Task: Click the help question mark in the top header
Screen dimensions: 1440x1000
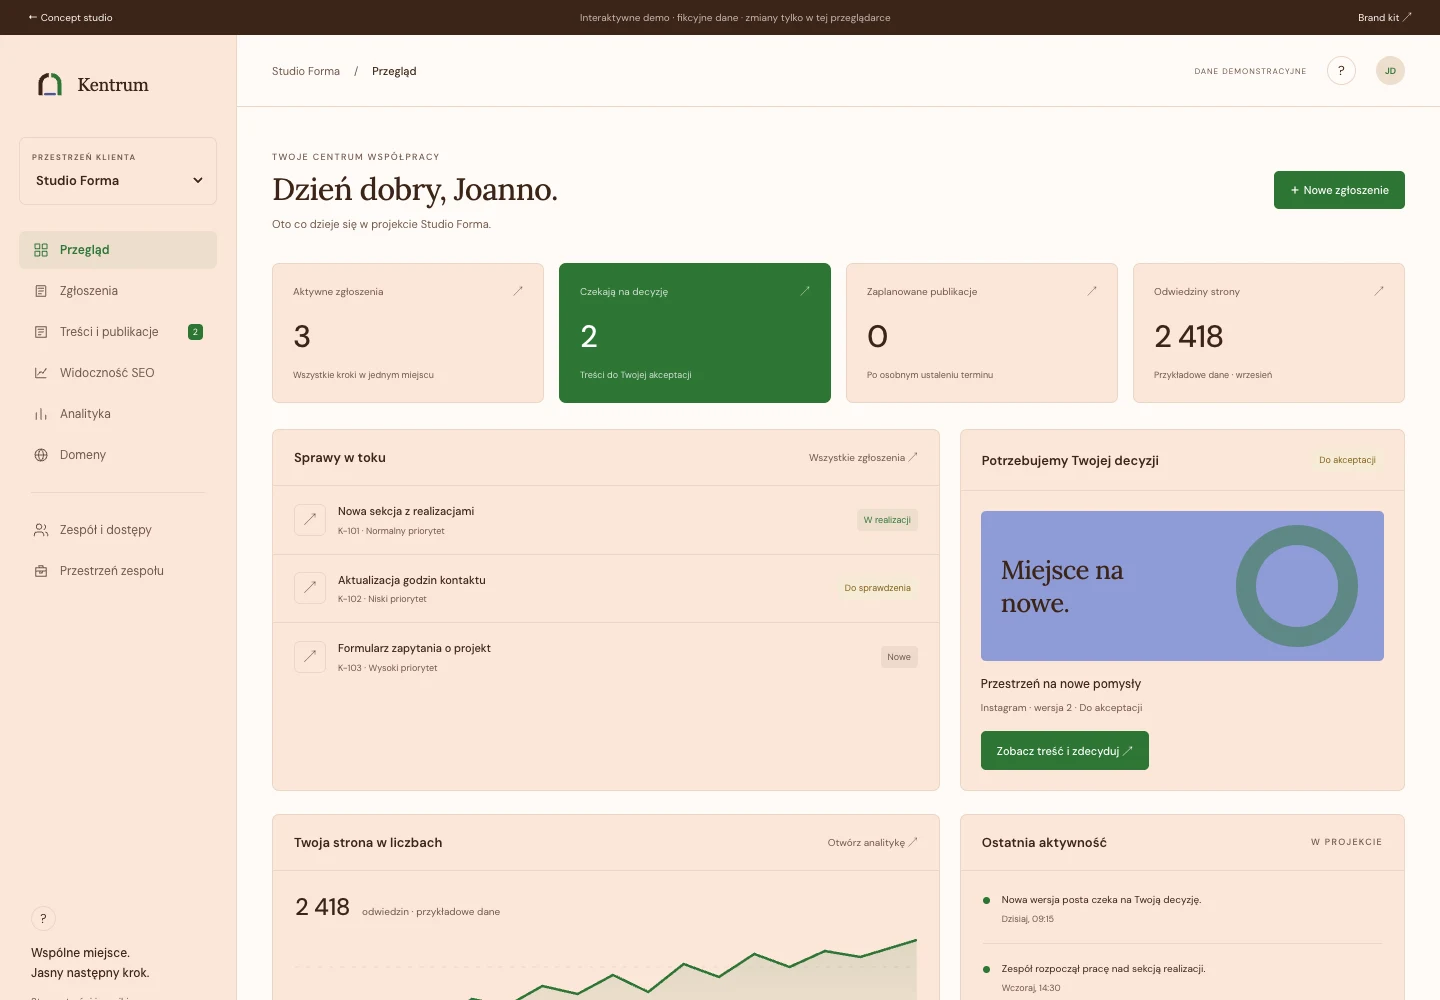Action: (1341, 71)
